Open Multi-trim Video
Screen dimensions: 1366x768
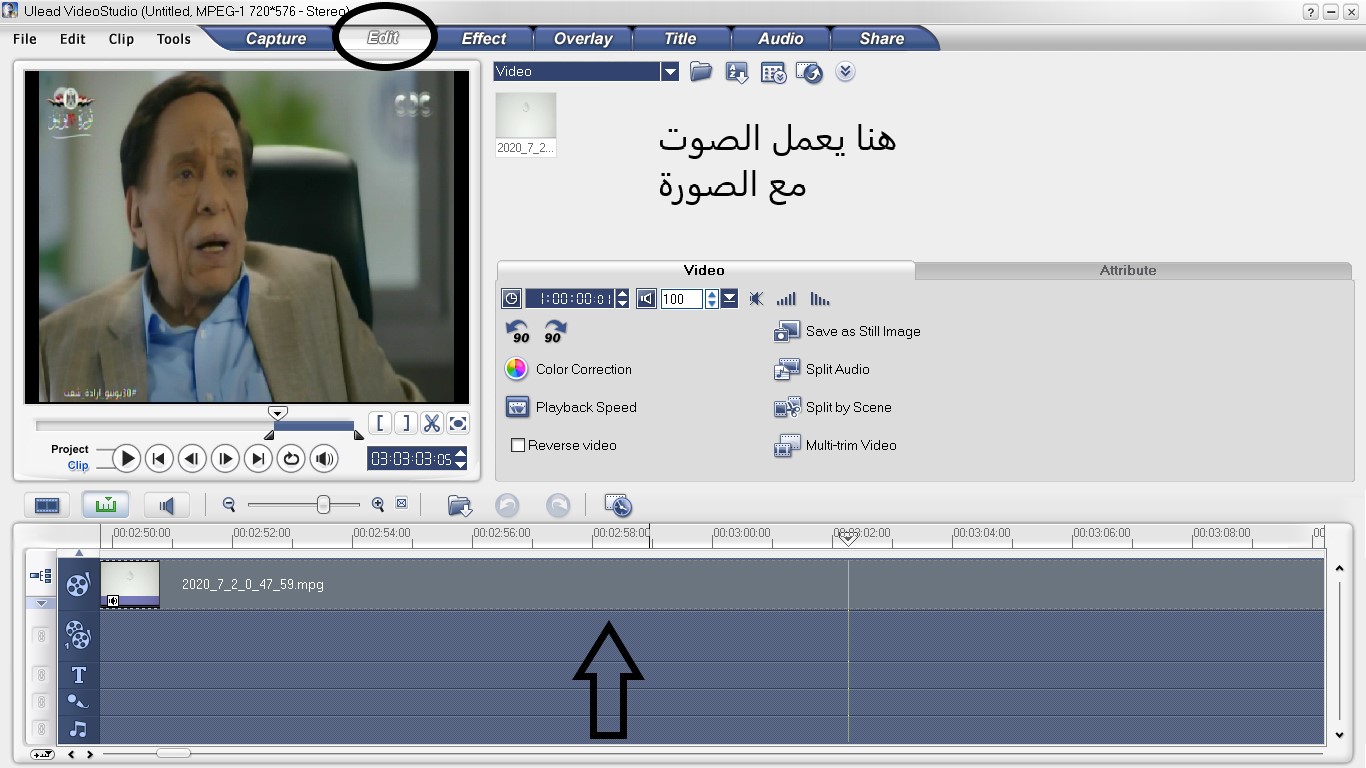pos(788,445)
